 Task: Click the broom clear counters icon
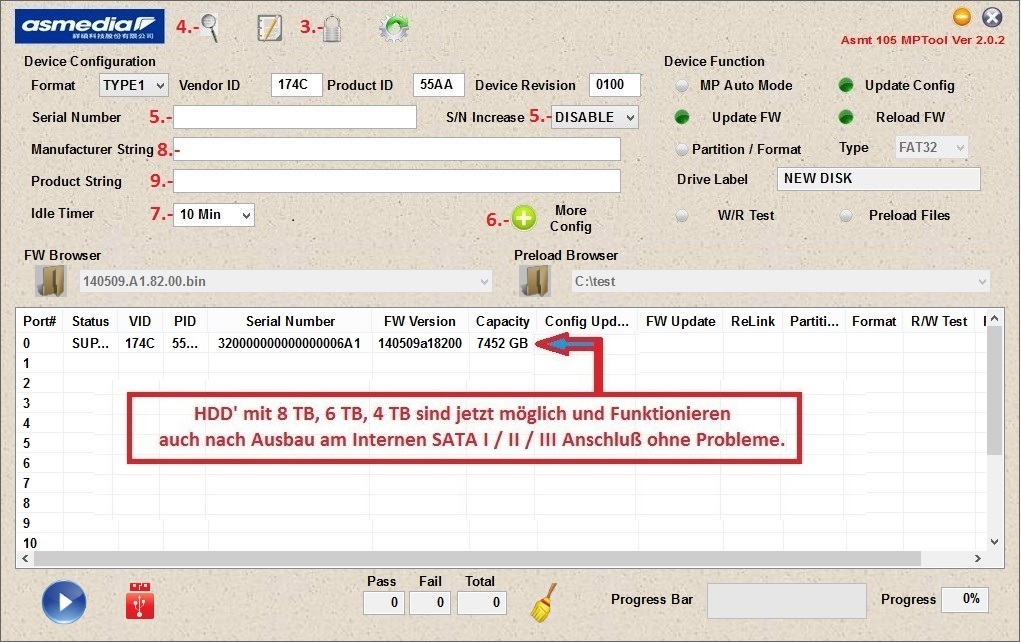tap(544, 602)
